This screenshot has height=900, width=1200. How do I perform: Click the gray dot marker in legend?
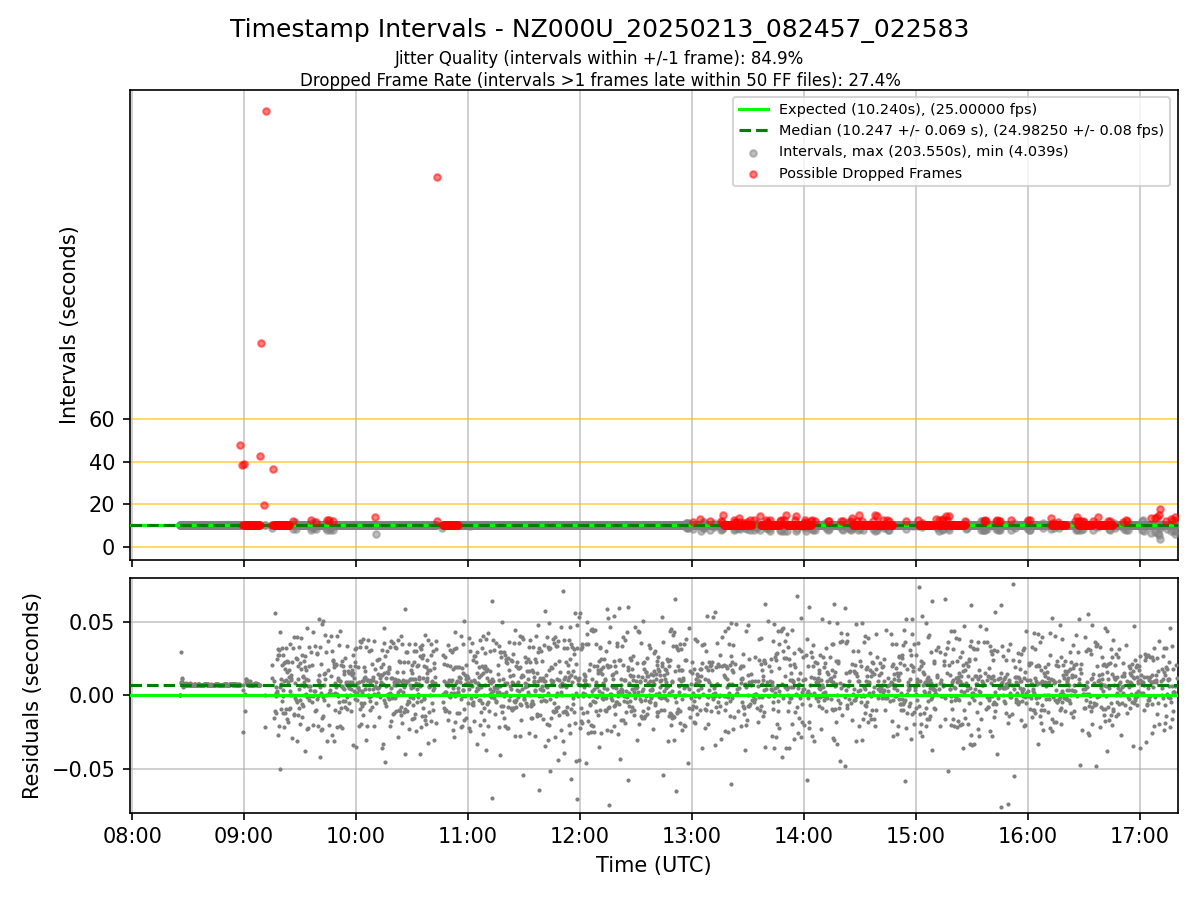(754, 152)
